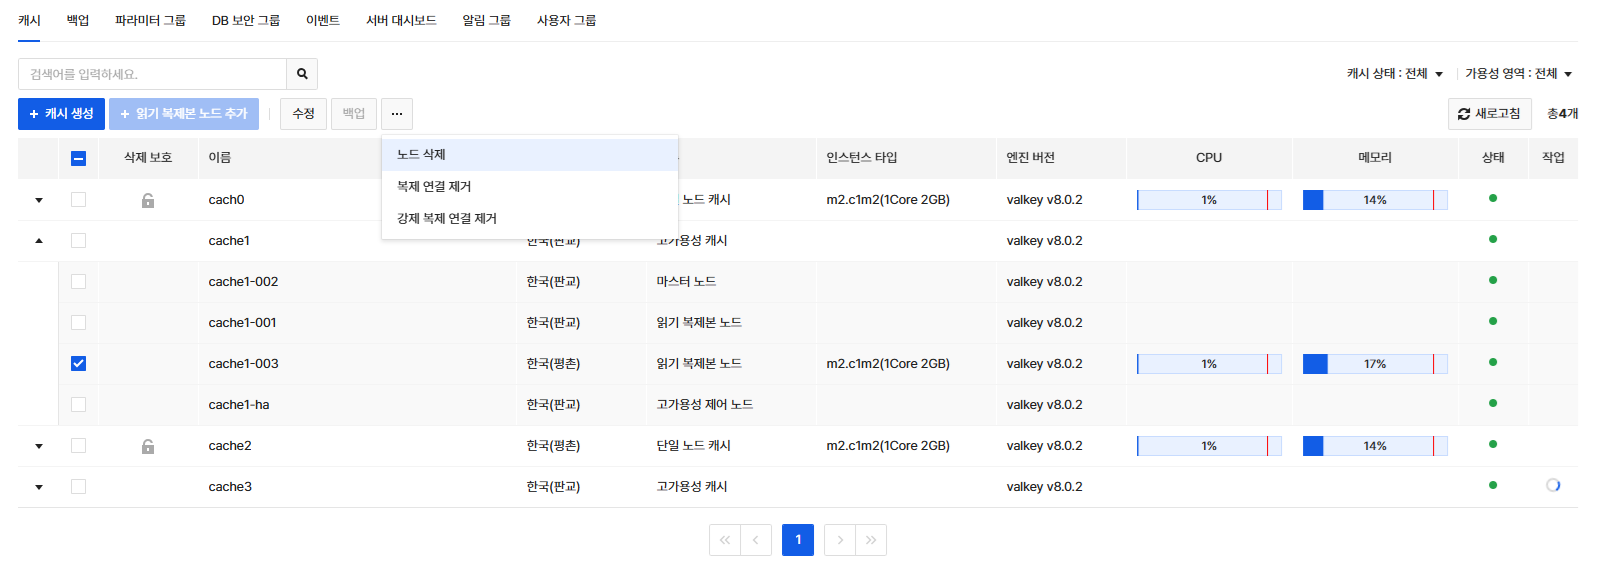Open the more actions ellipsis button

(397, 114)
